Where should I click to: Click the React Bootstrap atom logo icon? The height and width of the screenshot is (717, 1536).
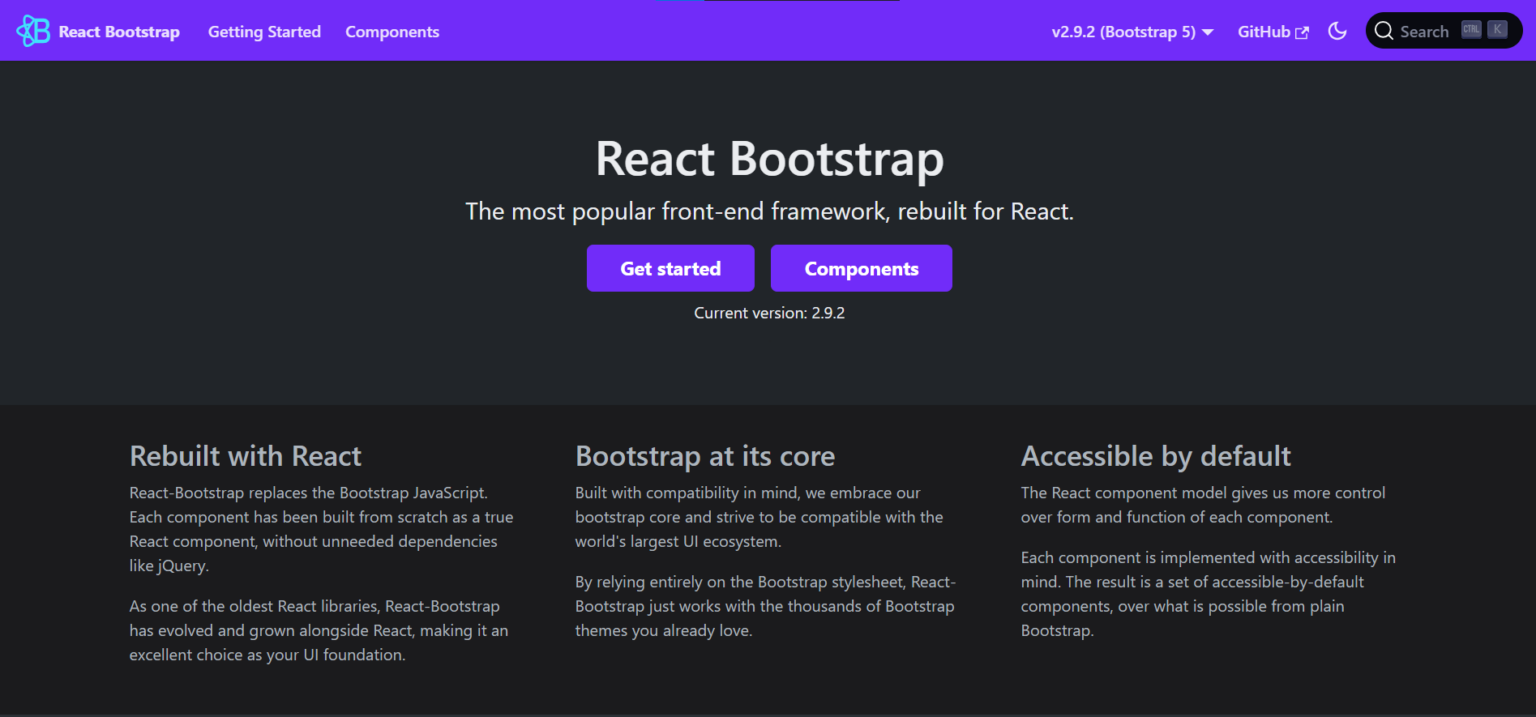tap(33, 31)
